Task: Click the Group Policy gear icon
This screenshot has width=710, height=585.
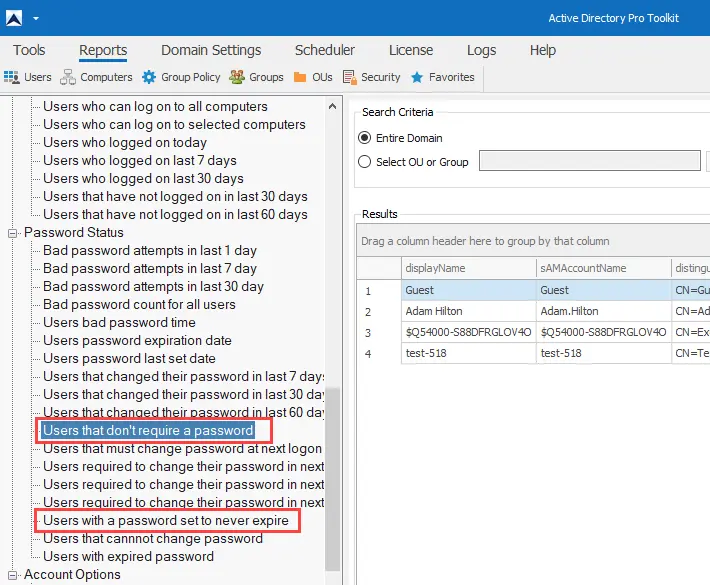Action: pos(149,77)
